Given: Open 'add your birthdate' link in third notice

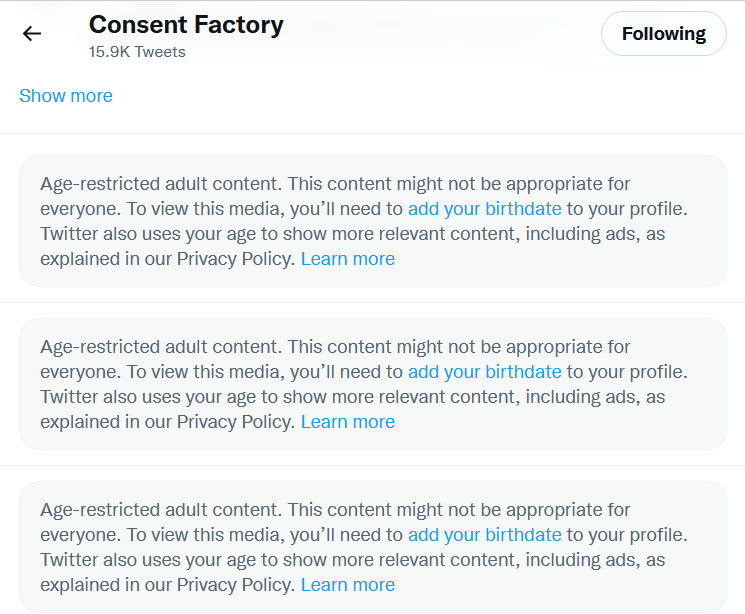Looking at the screenshot, I should click(x=485, y=535).
